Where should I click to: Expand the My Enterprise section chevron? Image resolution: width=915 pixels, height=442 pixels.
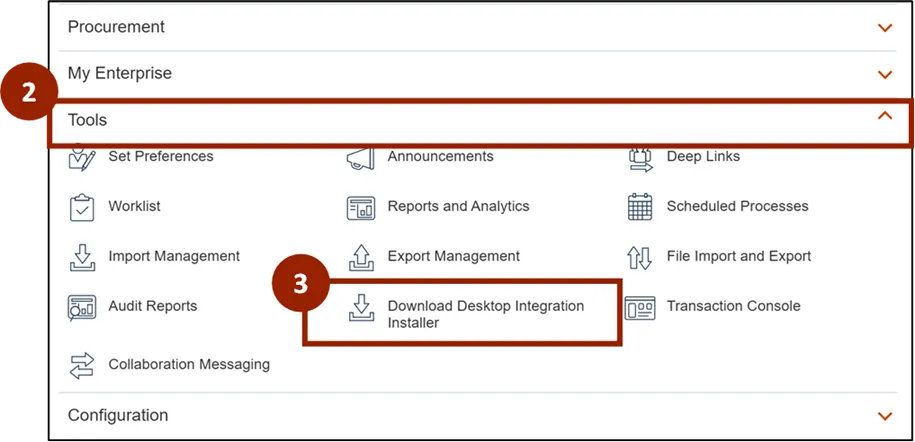click(x=884, y=75)
